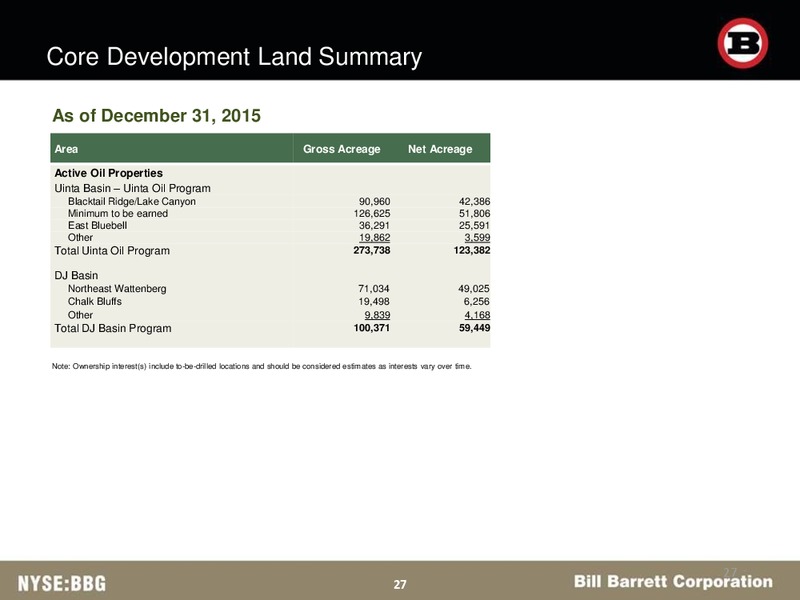The height and width of the screenshot is (600, 800).
Task: Select the 'Chalk Bluffs' row label
Action: click(x=95, y=302)
